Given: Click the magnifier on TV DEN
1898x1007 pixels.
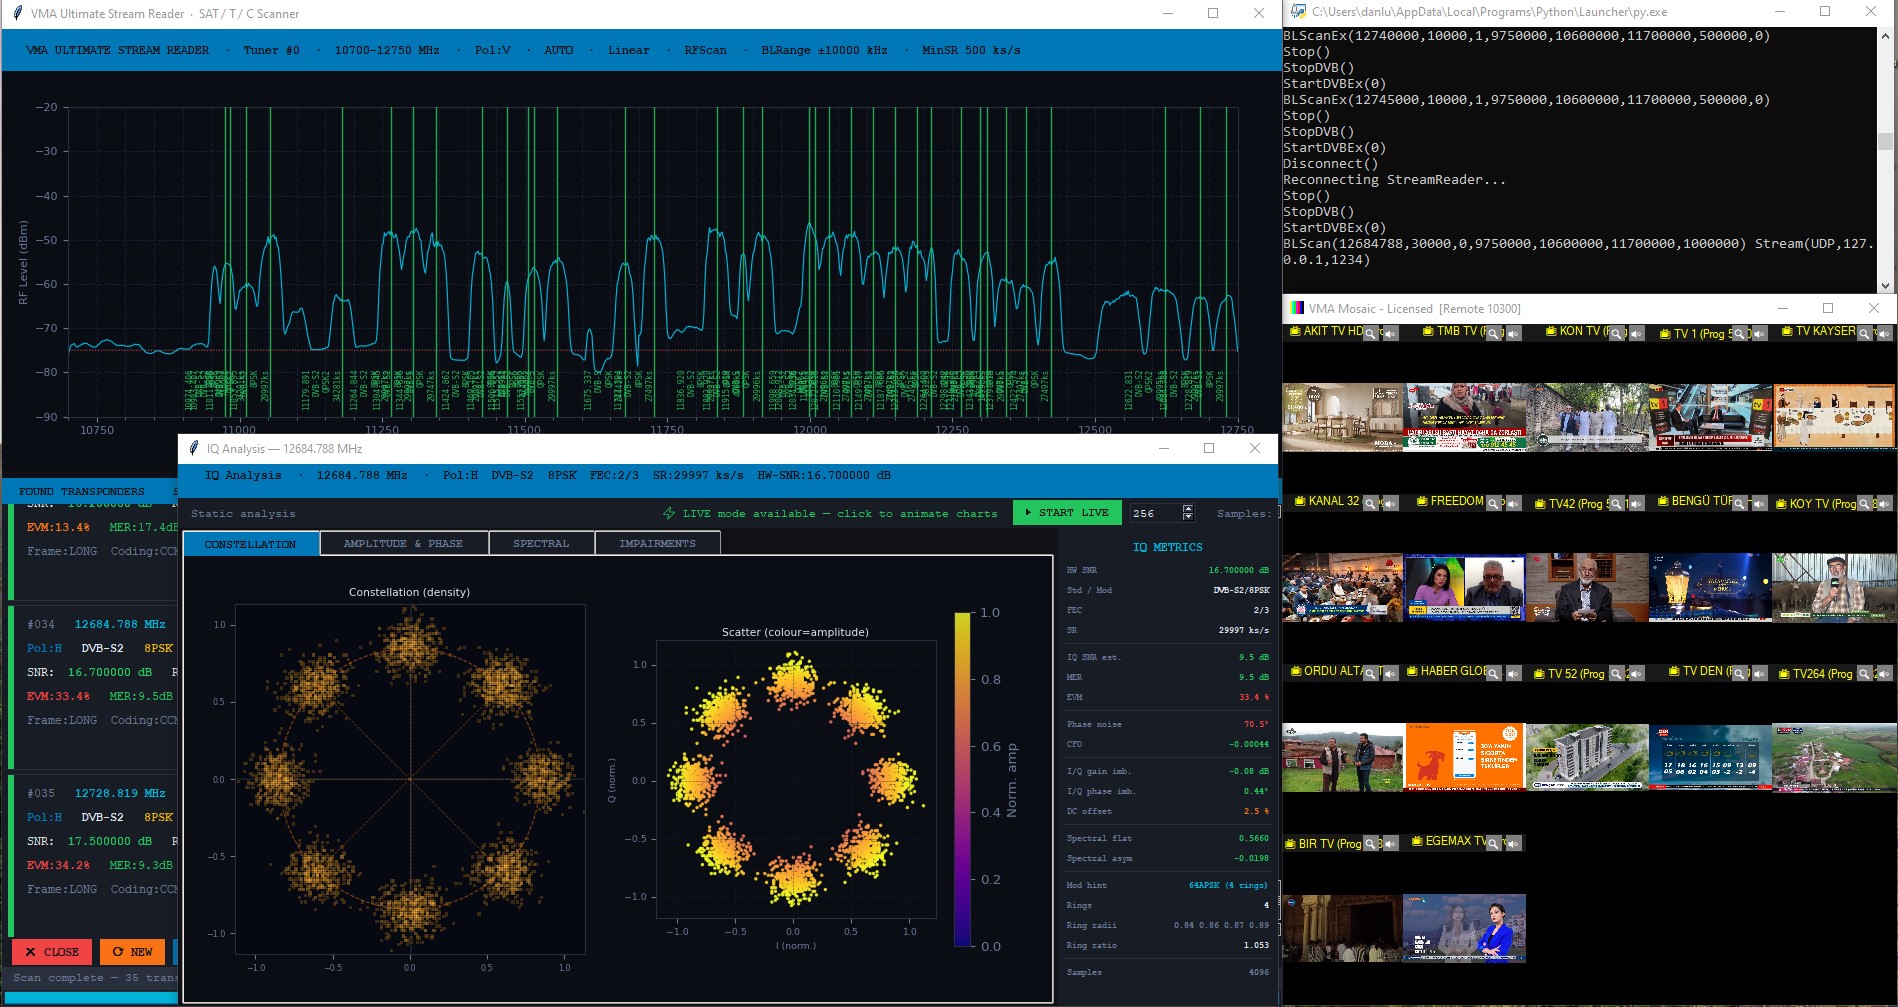Looking at the screenshot, I should (x=1739, y=674).
